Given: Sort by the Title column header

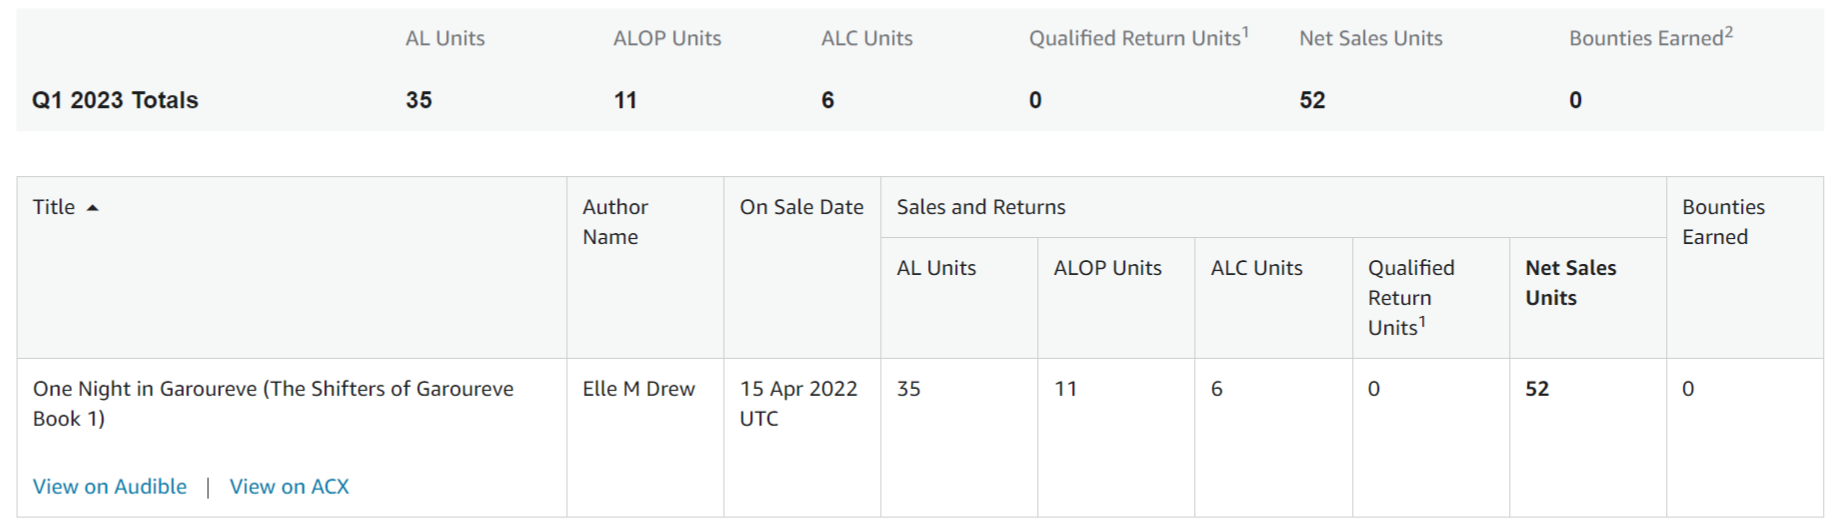Looking at the screenshot, I should [x=54, y=207].
